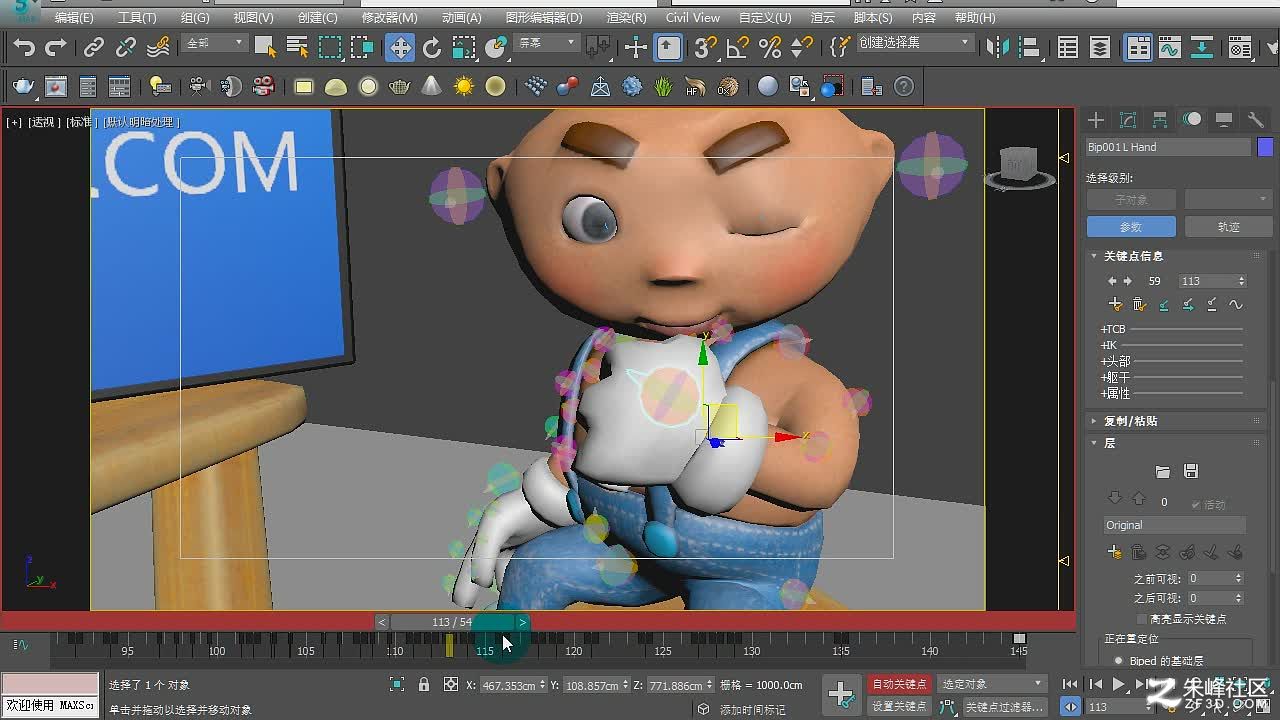The width and height of the screenshot is (1280, 720).
Task: Toggle the Percent Snap icon
Action: point(770,47)
